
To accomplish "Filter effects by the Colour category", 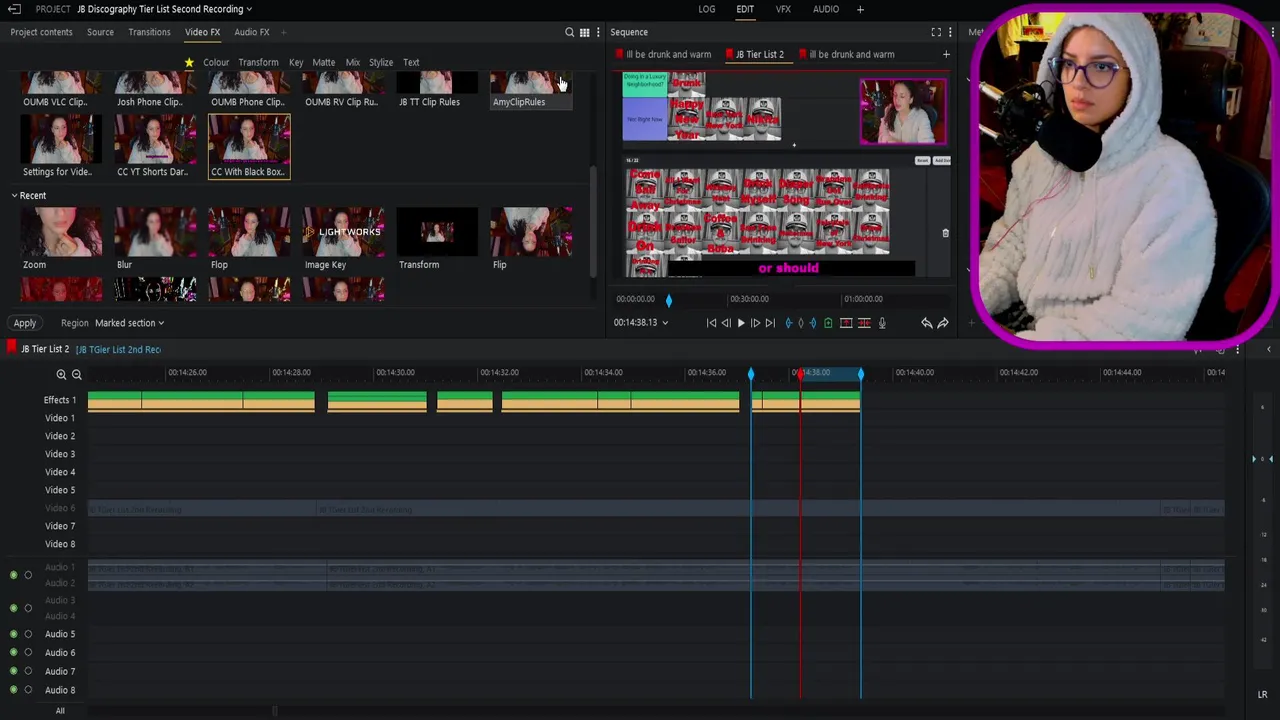I will [x=216, y=62].
